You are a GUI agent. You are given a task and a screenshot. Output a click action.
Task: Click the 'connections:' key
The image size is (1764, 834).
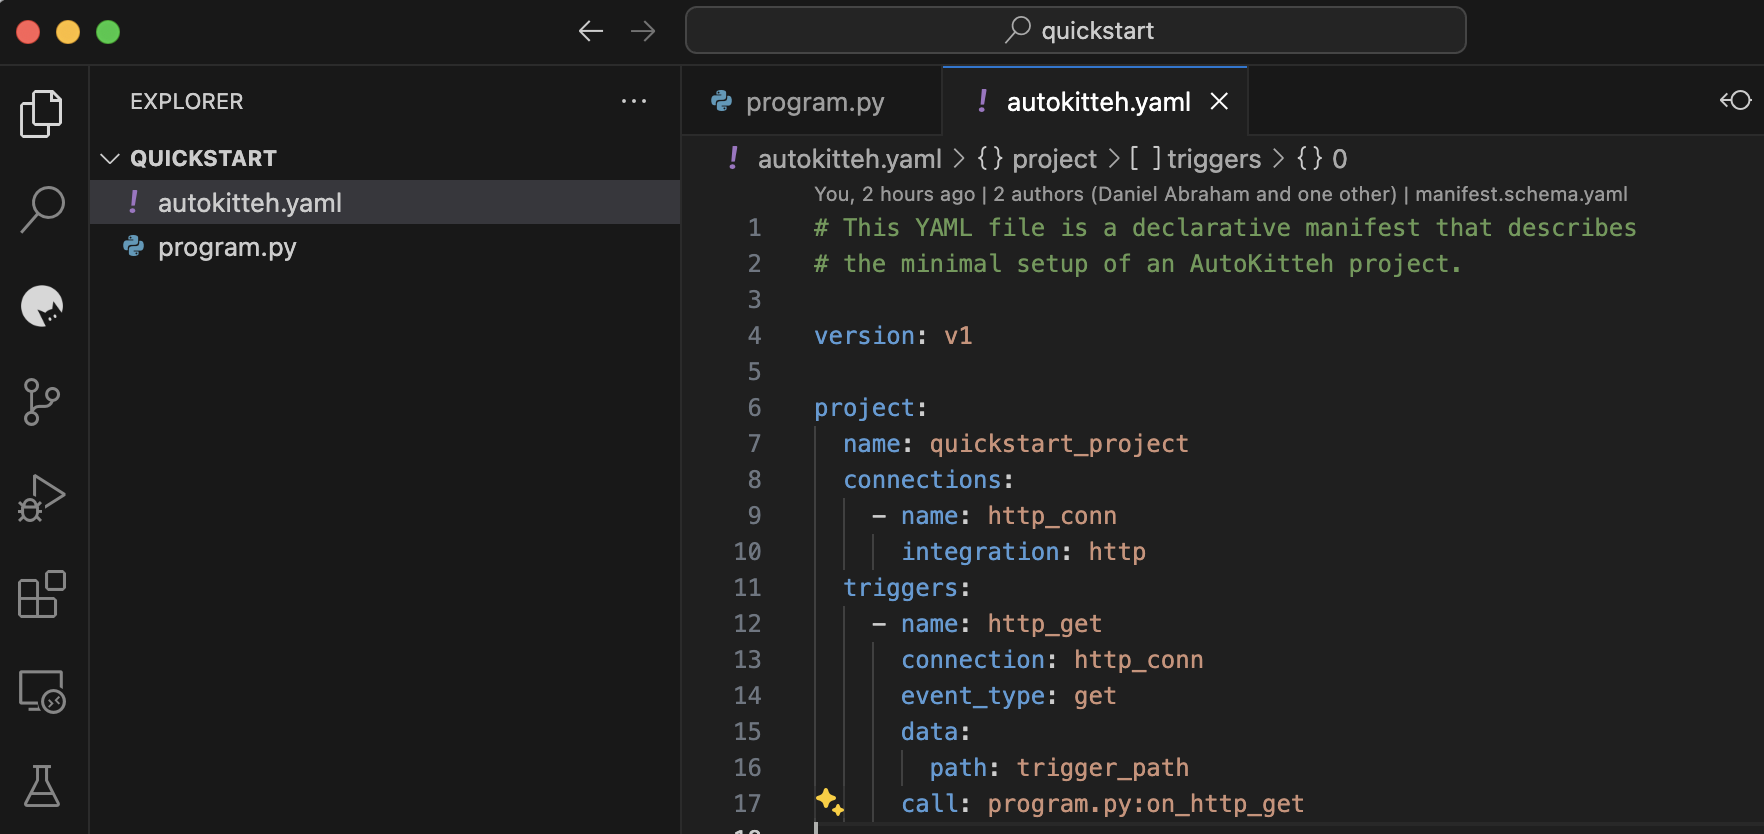coord(928,480)
